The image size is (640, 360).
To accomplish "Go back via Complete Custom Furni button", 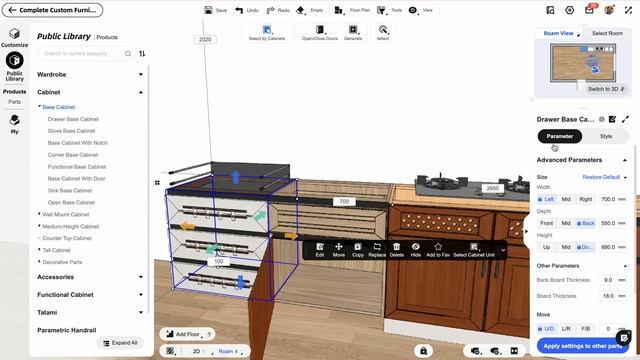I will [x=53, y=10].
